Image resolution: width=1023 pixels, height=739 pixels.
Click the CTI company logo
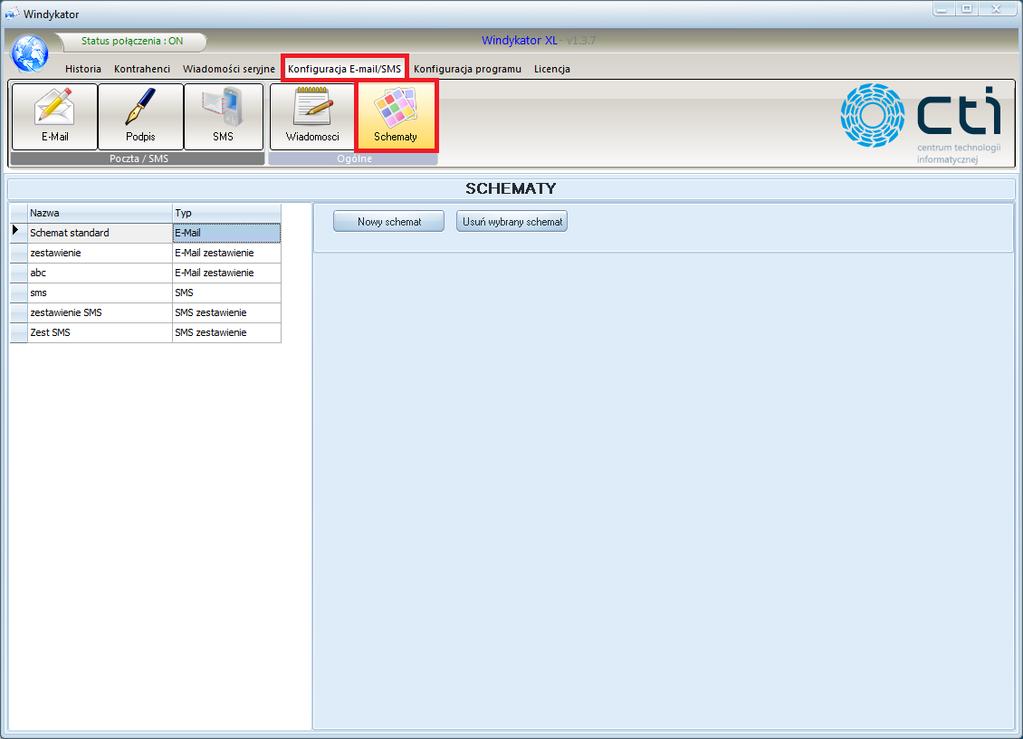coord(921,123)
